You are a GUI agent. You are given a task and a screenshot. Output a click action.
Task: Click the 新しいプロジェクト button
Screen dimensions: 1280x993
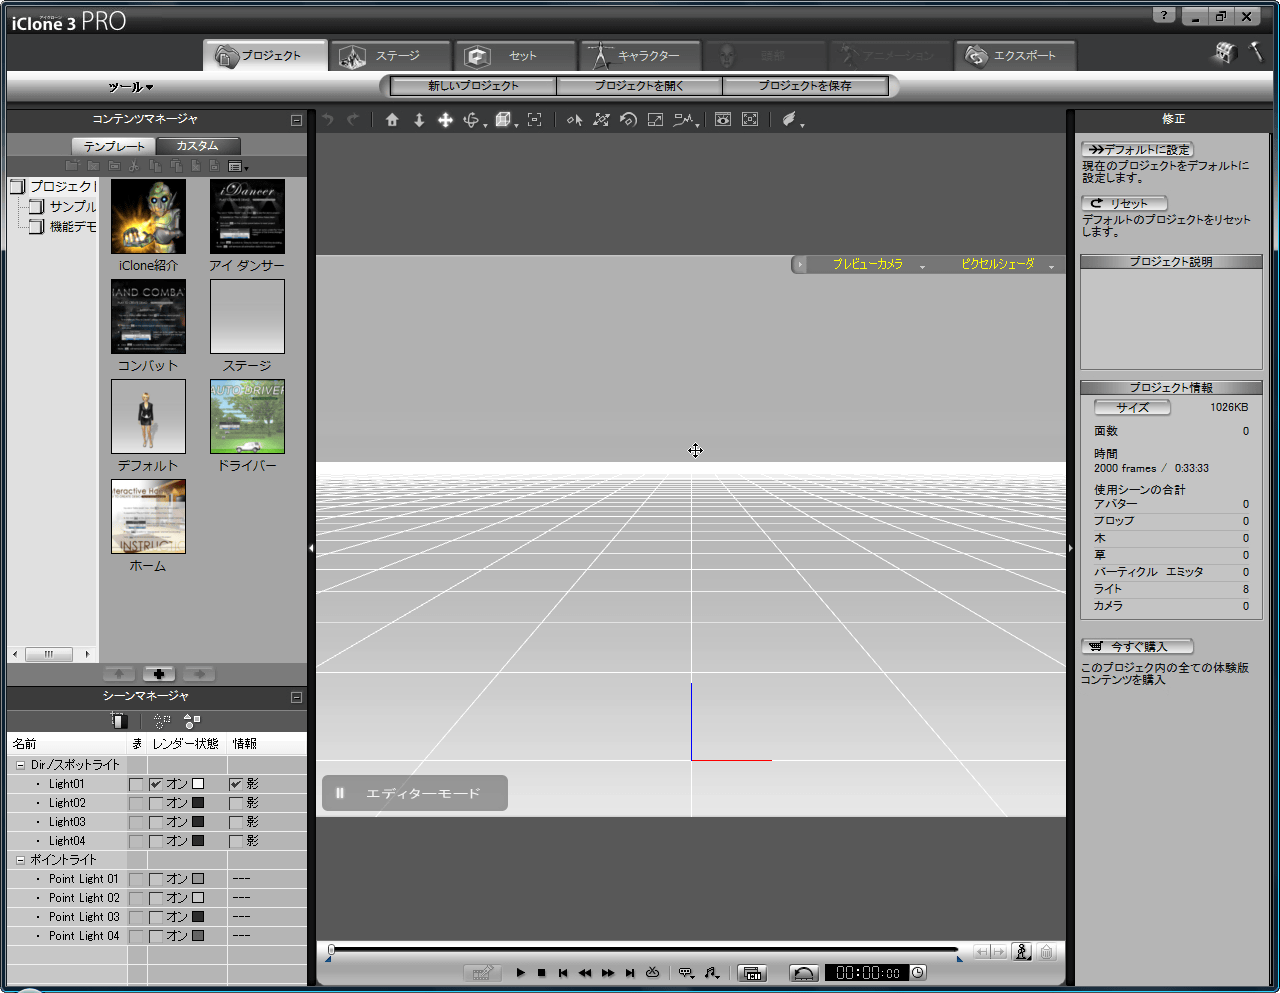[x=474, y=86]
